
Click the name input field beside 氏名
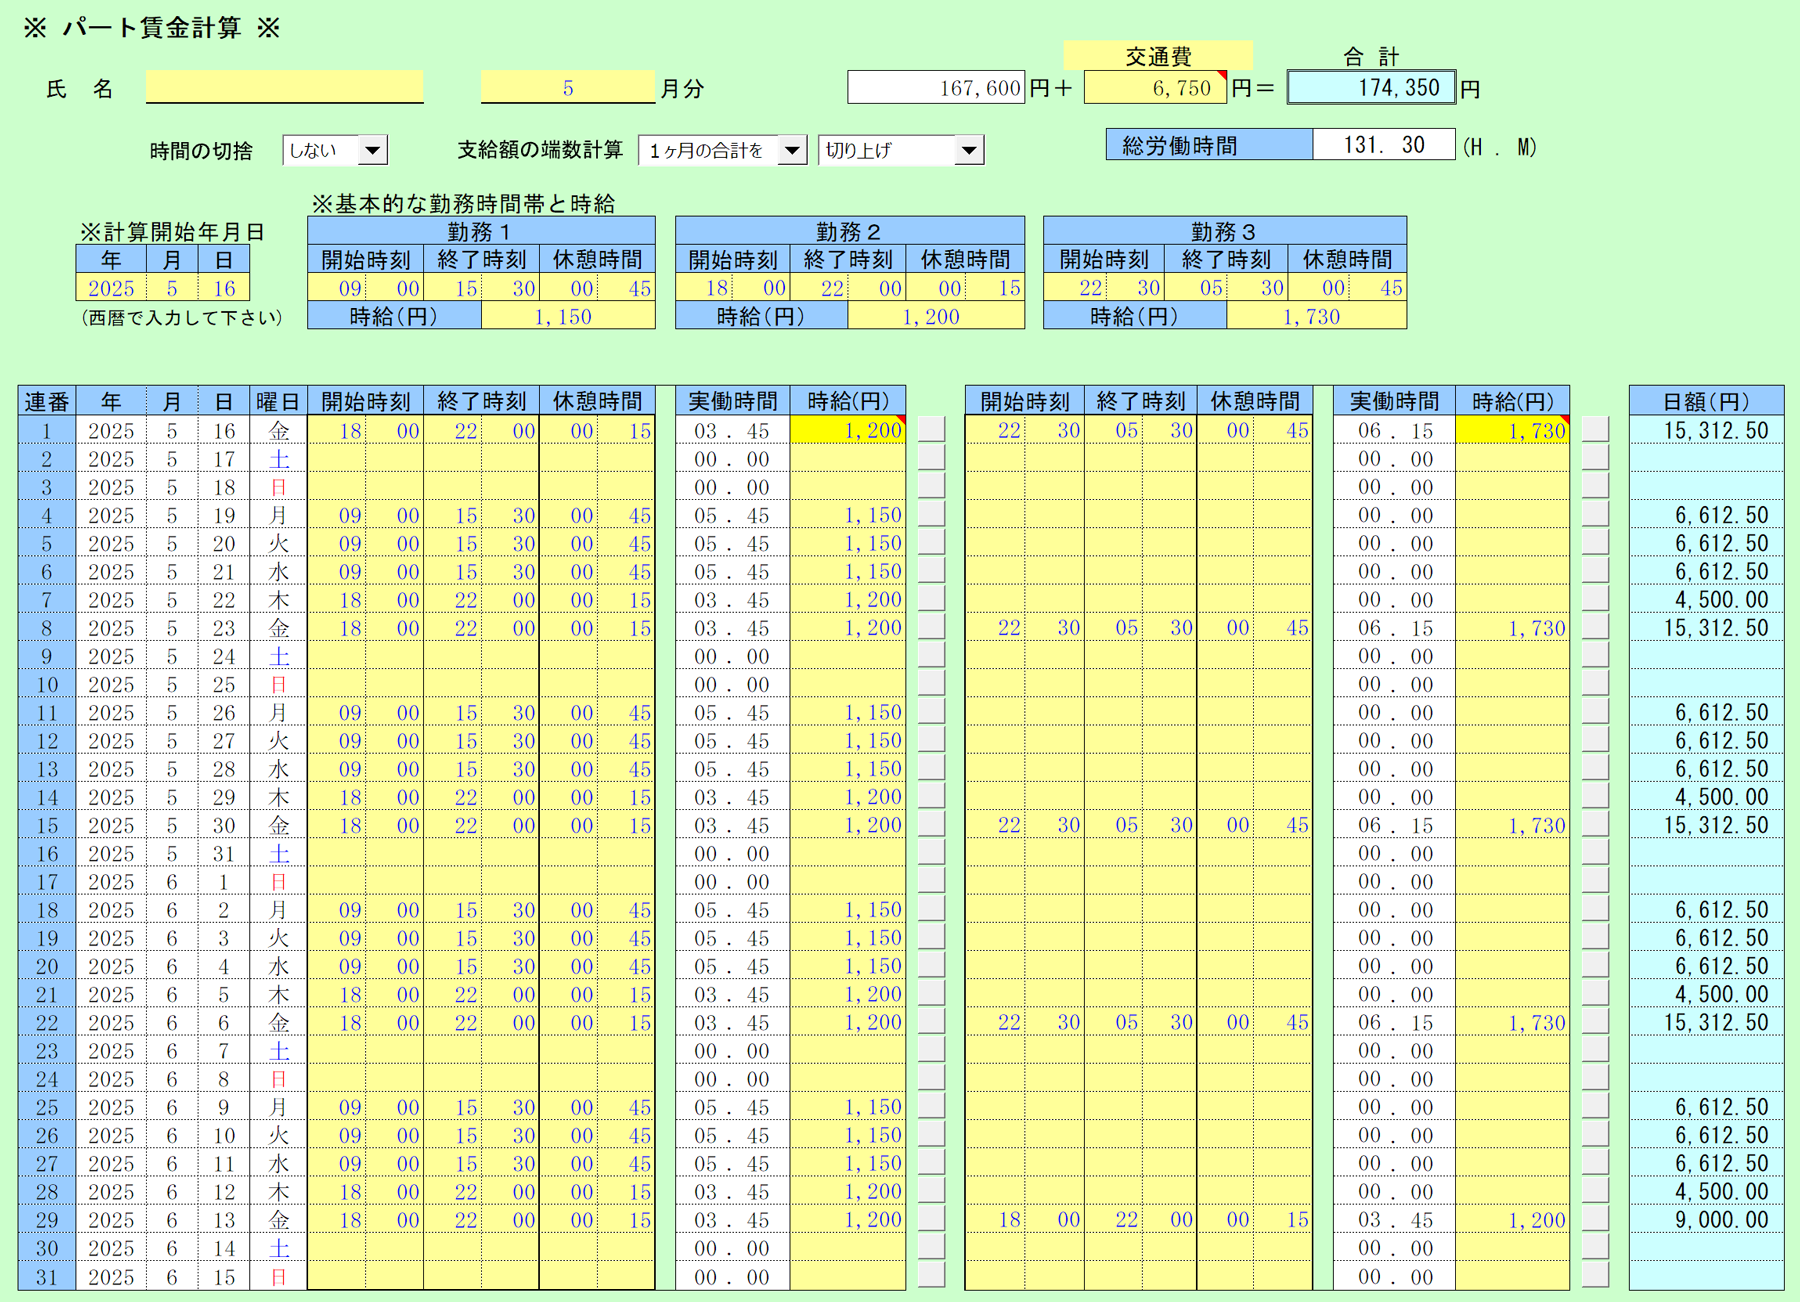pos(284,88)
